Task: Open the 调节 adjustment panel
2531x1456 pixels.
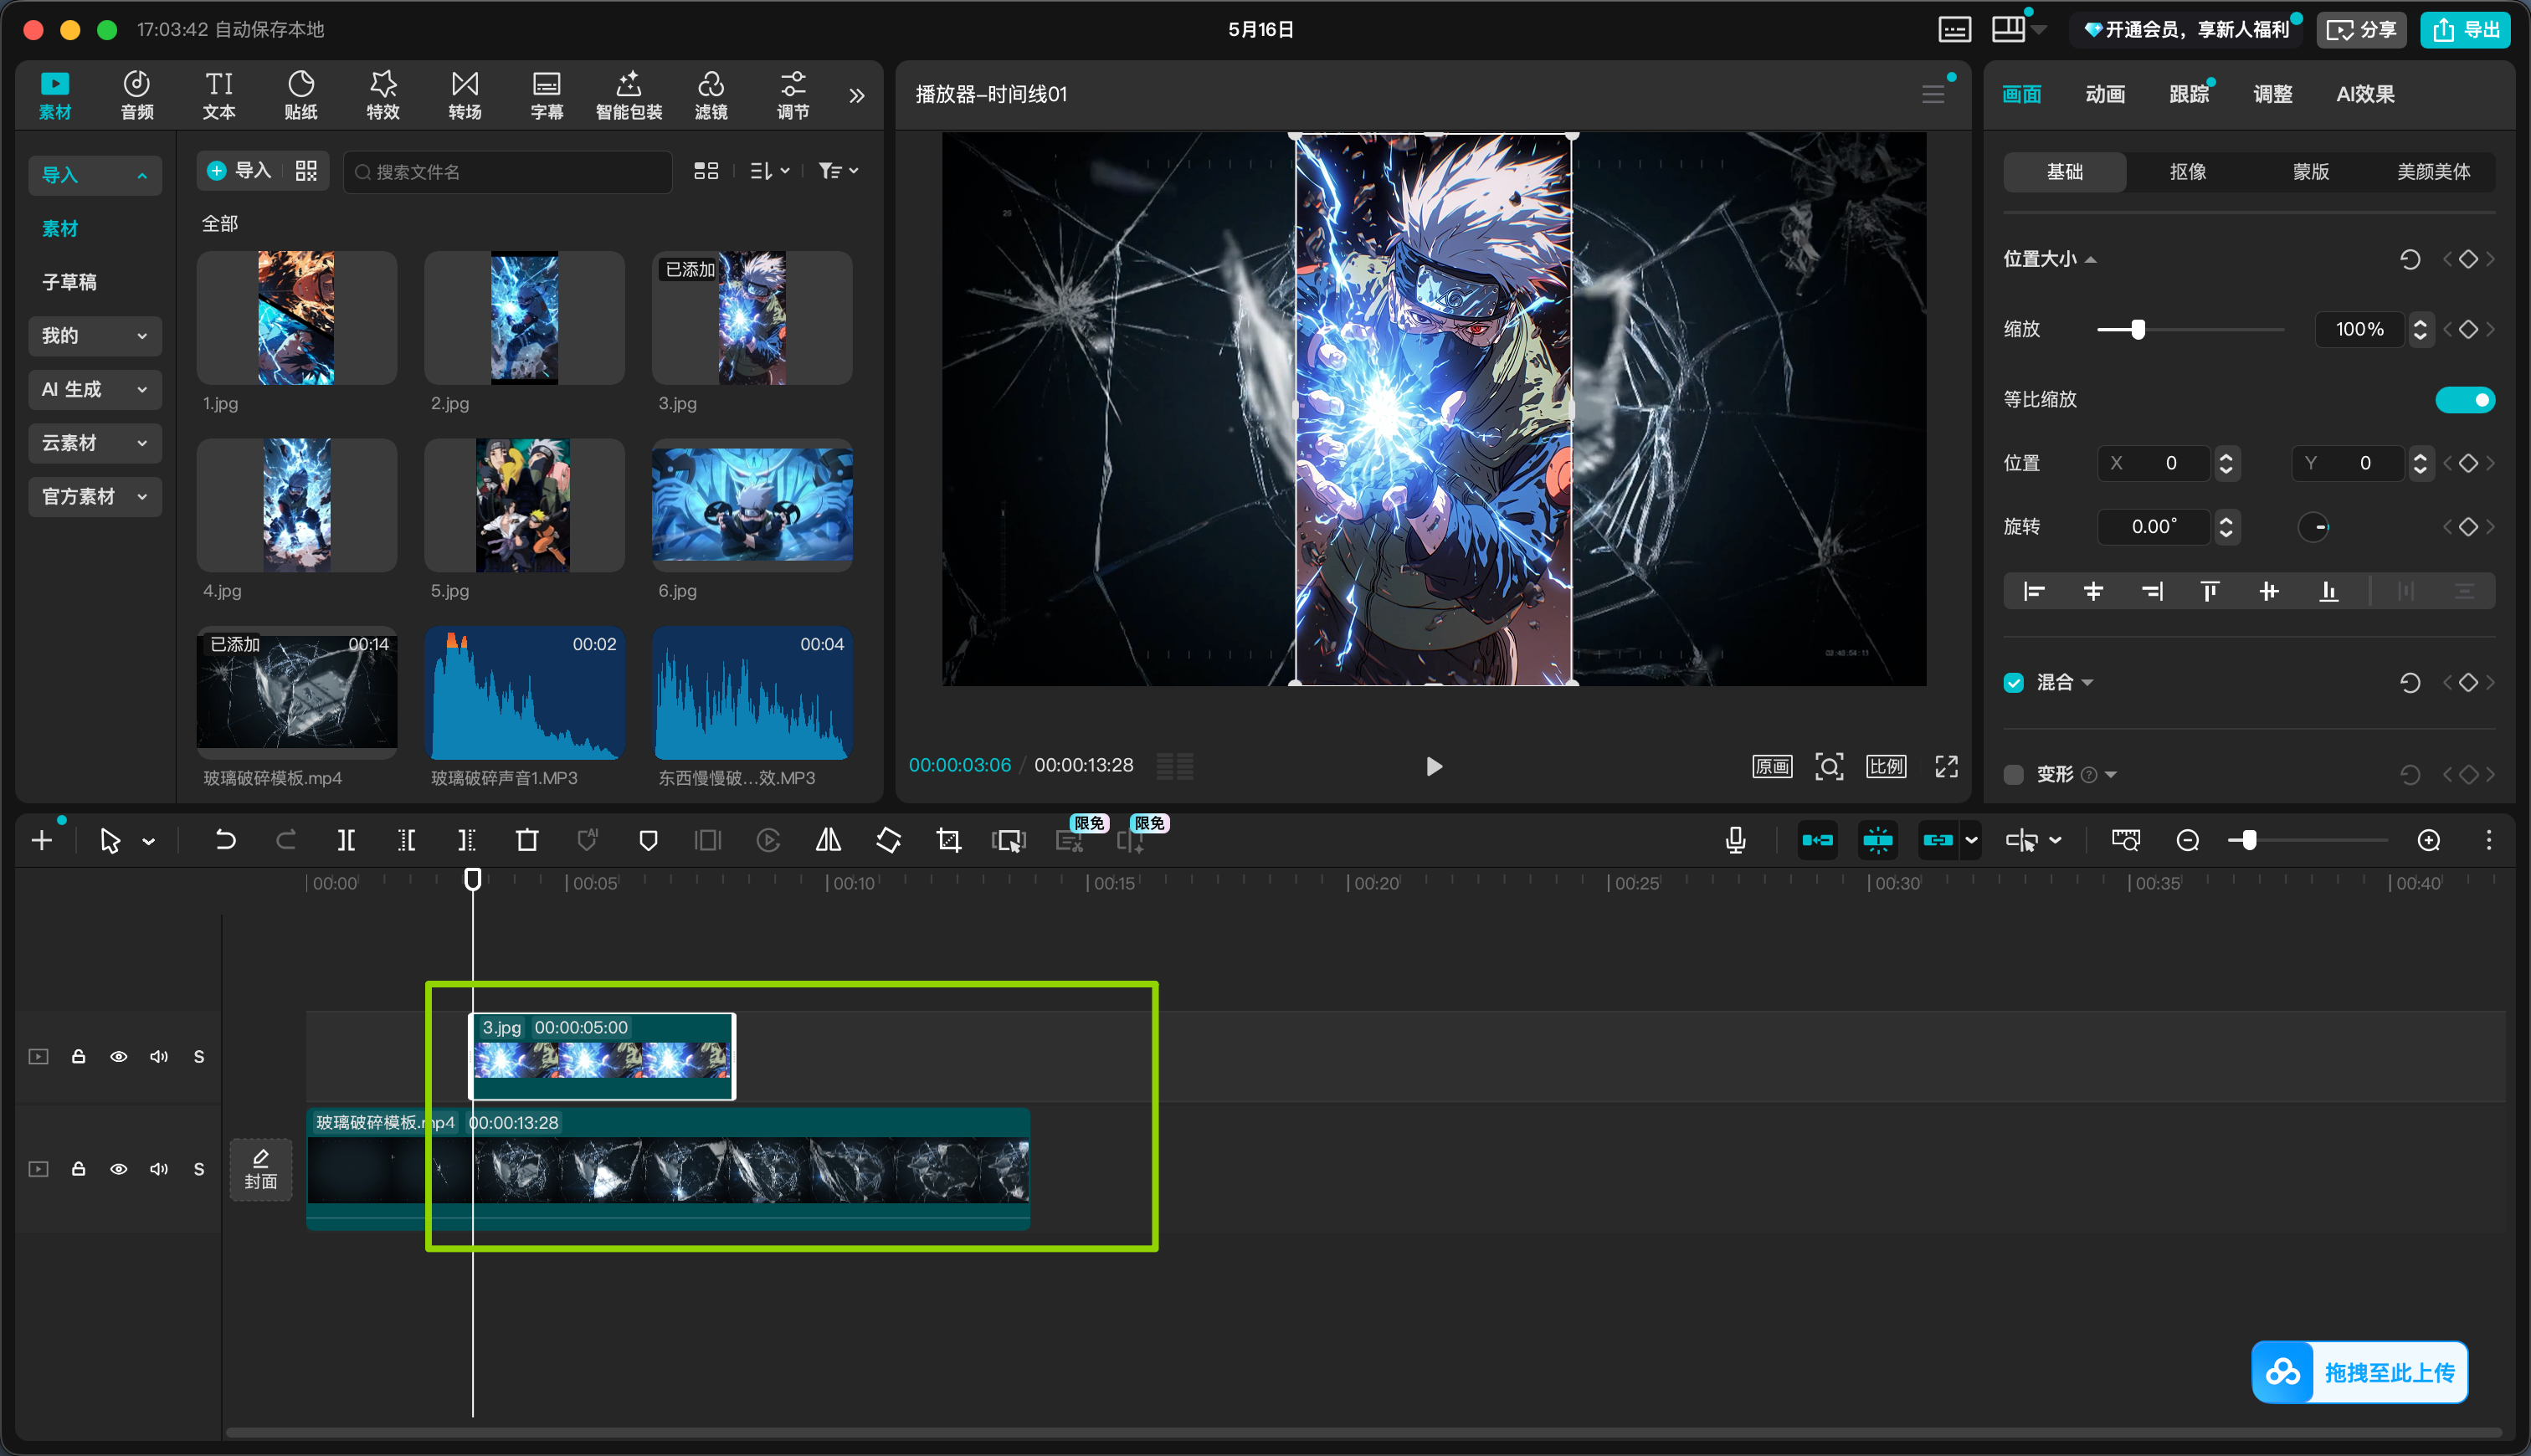Action: click(793, 95)
